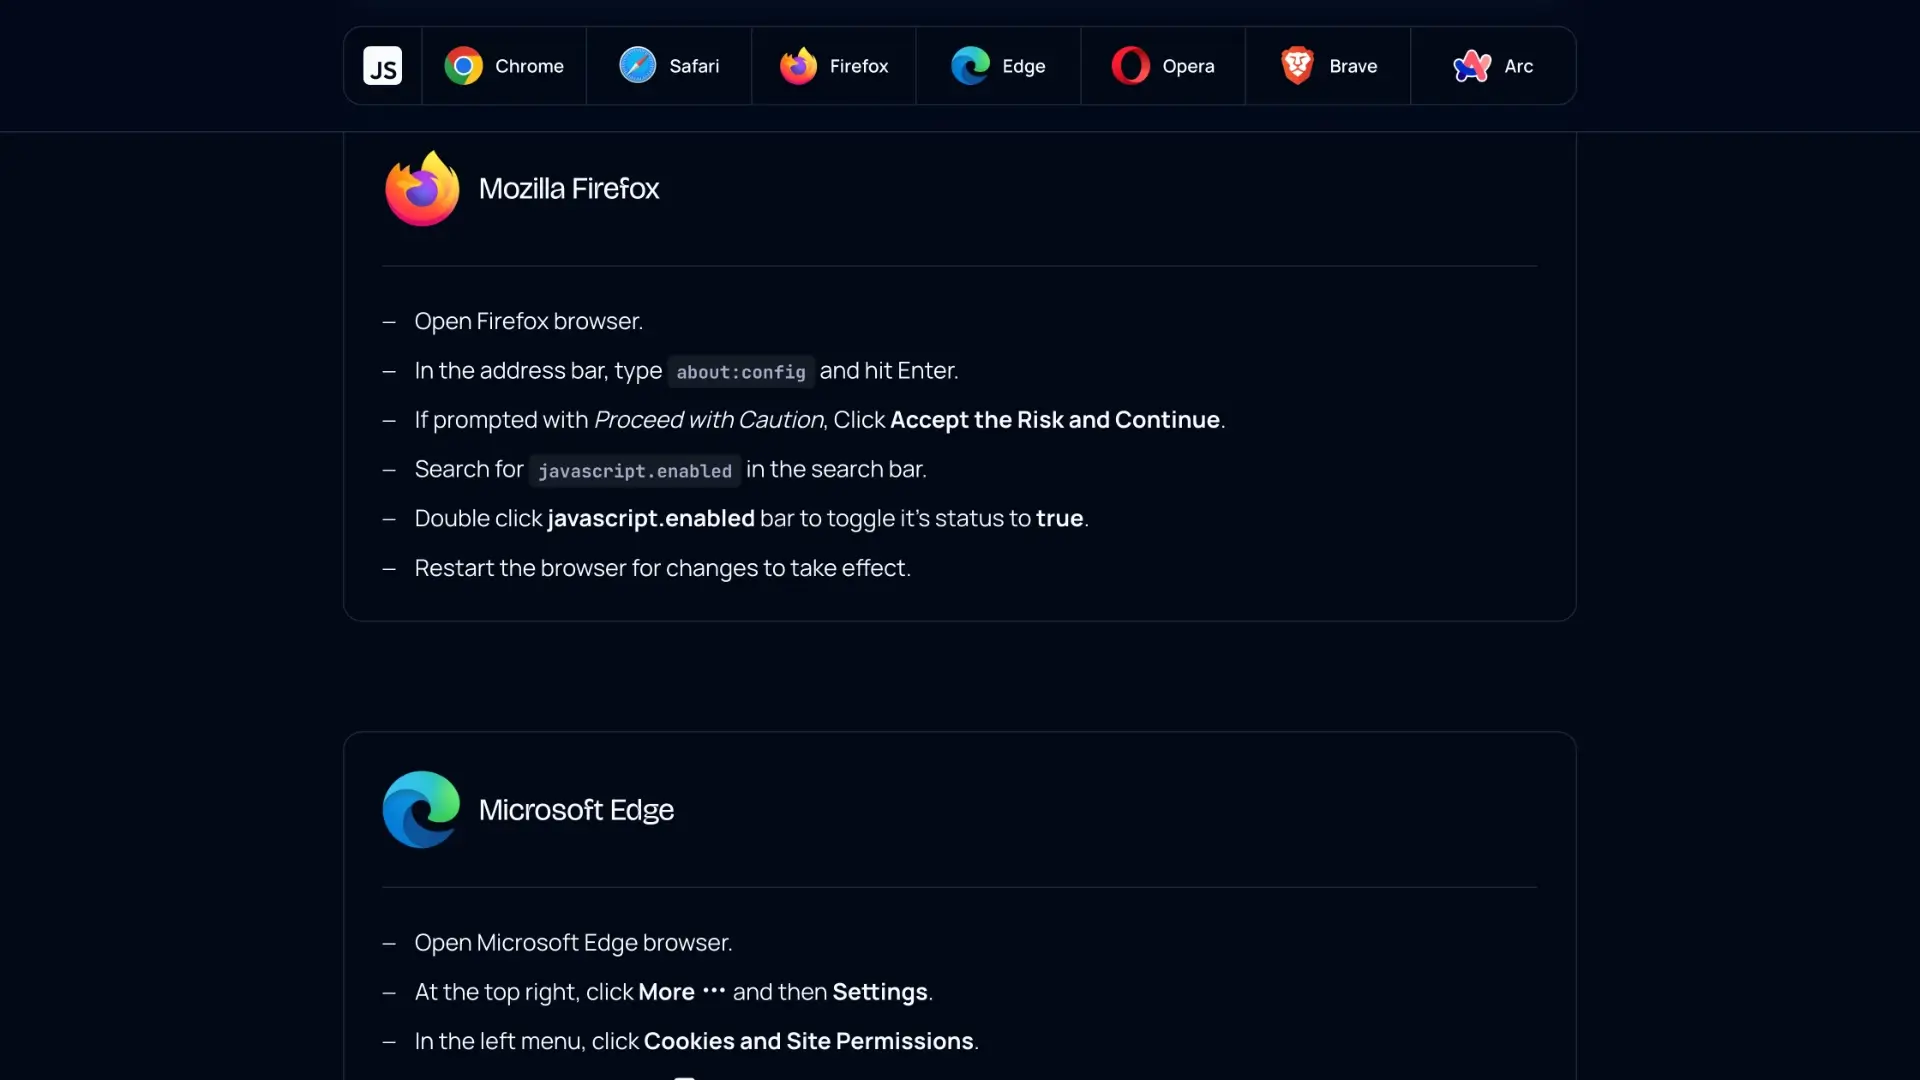
Task: Click the Opera icon in navigation bar
Action: [1131, 66]
